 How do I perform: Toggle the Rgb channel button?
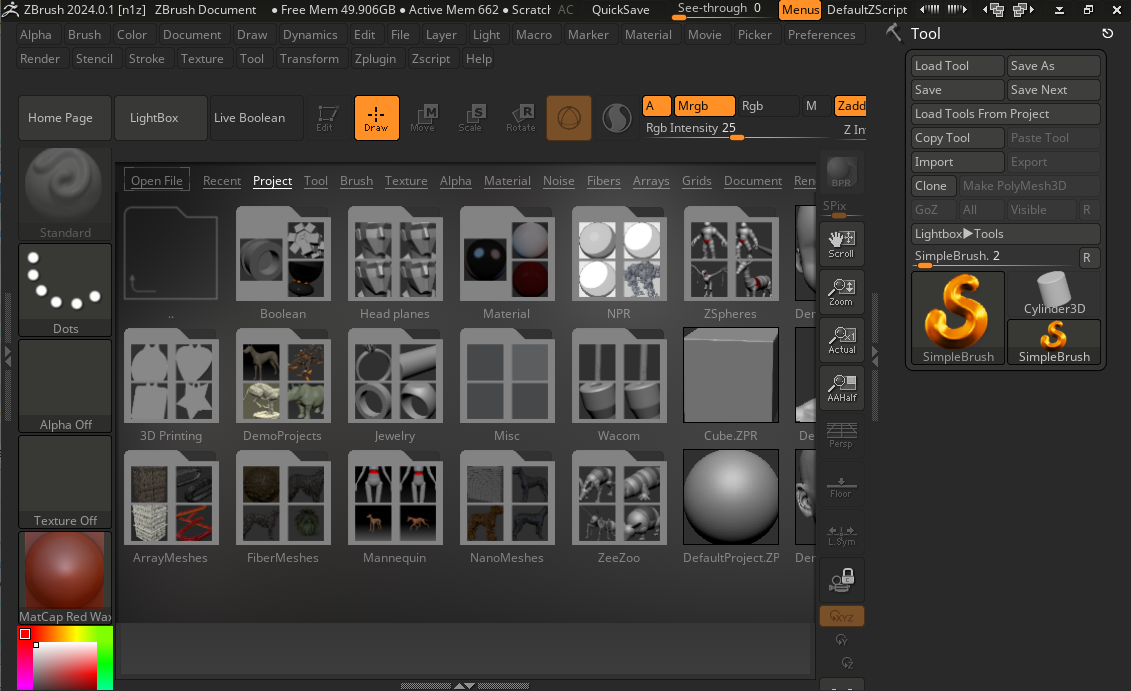(x=767, y=106)
